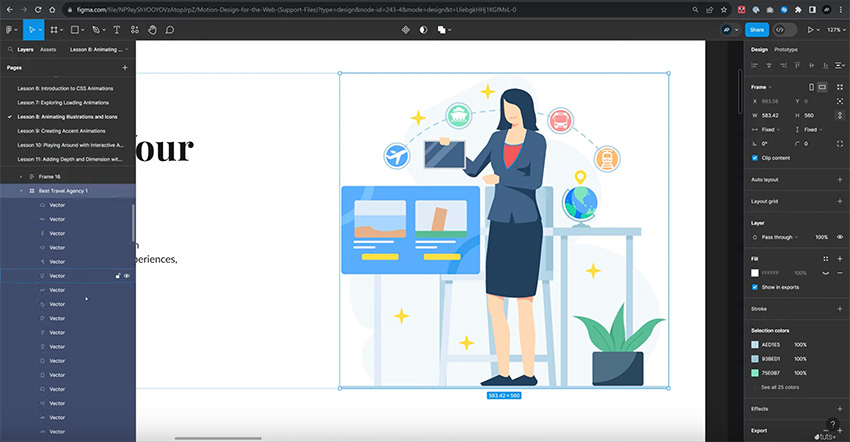Image resolution: width=850 pixels, height=442 pixels.
Task: Click the Align top icon
Action: (x=797, y=65)
